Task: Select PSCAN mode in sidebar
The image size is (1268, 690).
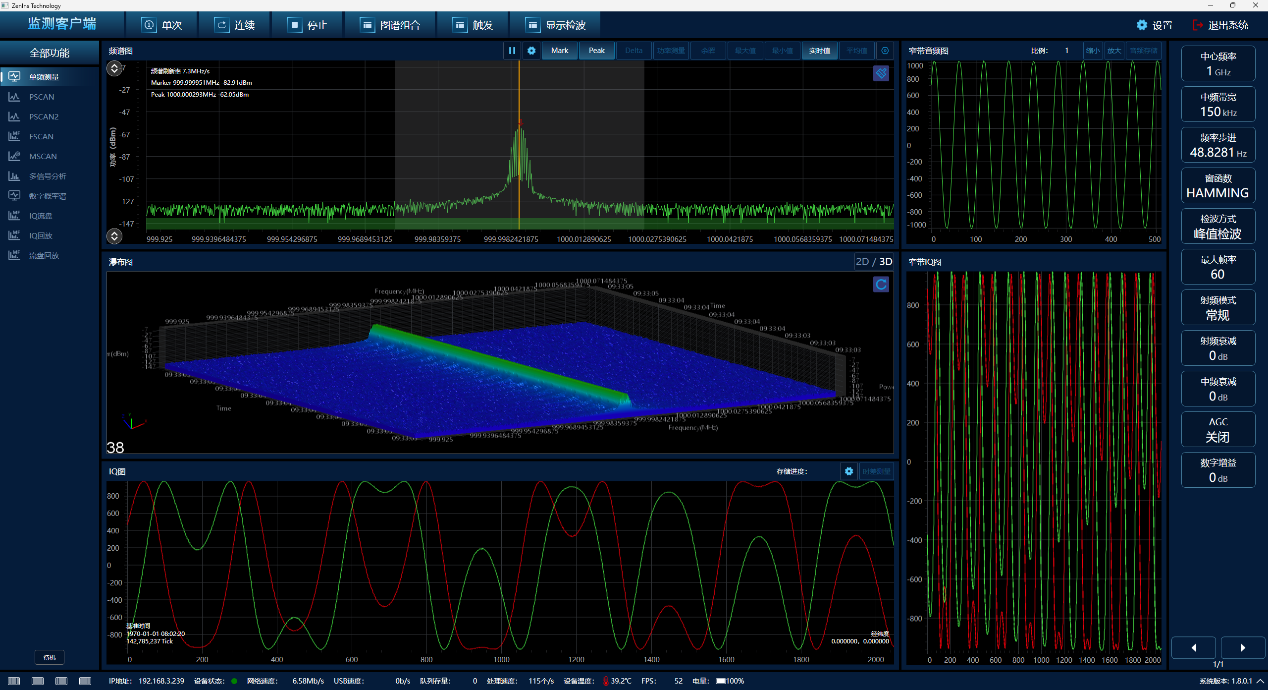Action: coord(50,97)
